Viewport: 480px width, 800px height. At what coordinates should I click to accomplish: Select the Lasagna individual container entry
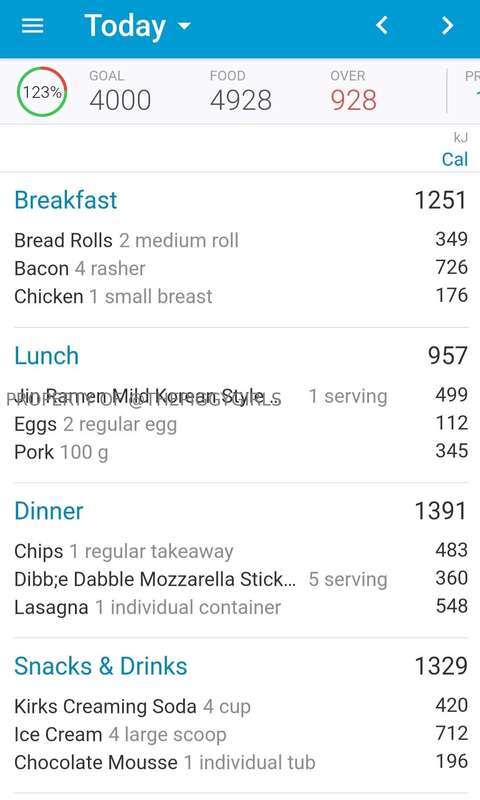pyautogui.click(x=241, y=607)
